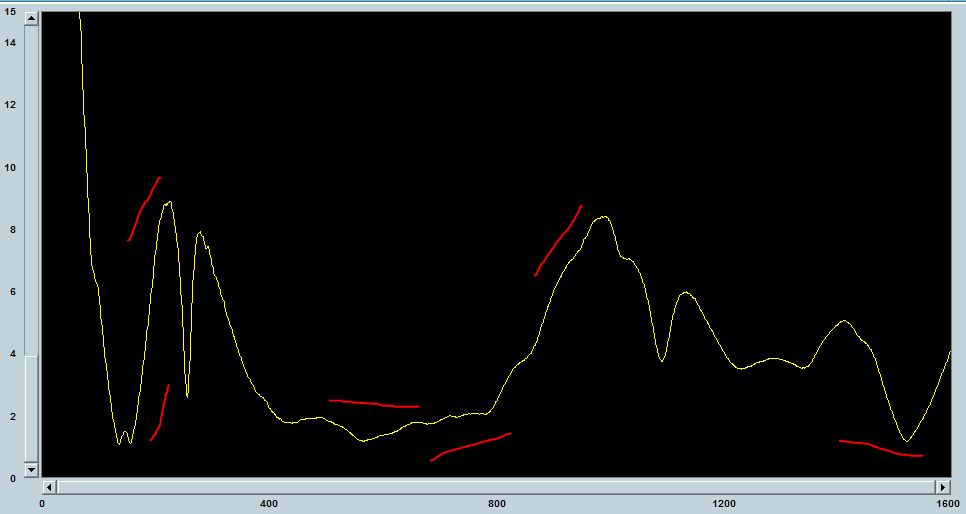Click the x-axis label 400
Screen dimensions: 966x514
tap(268, 504)
